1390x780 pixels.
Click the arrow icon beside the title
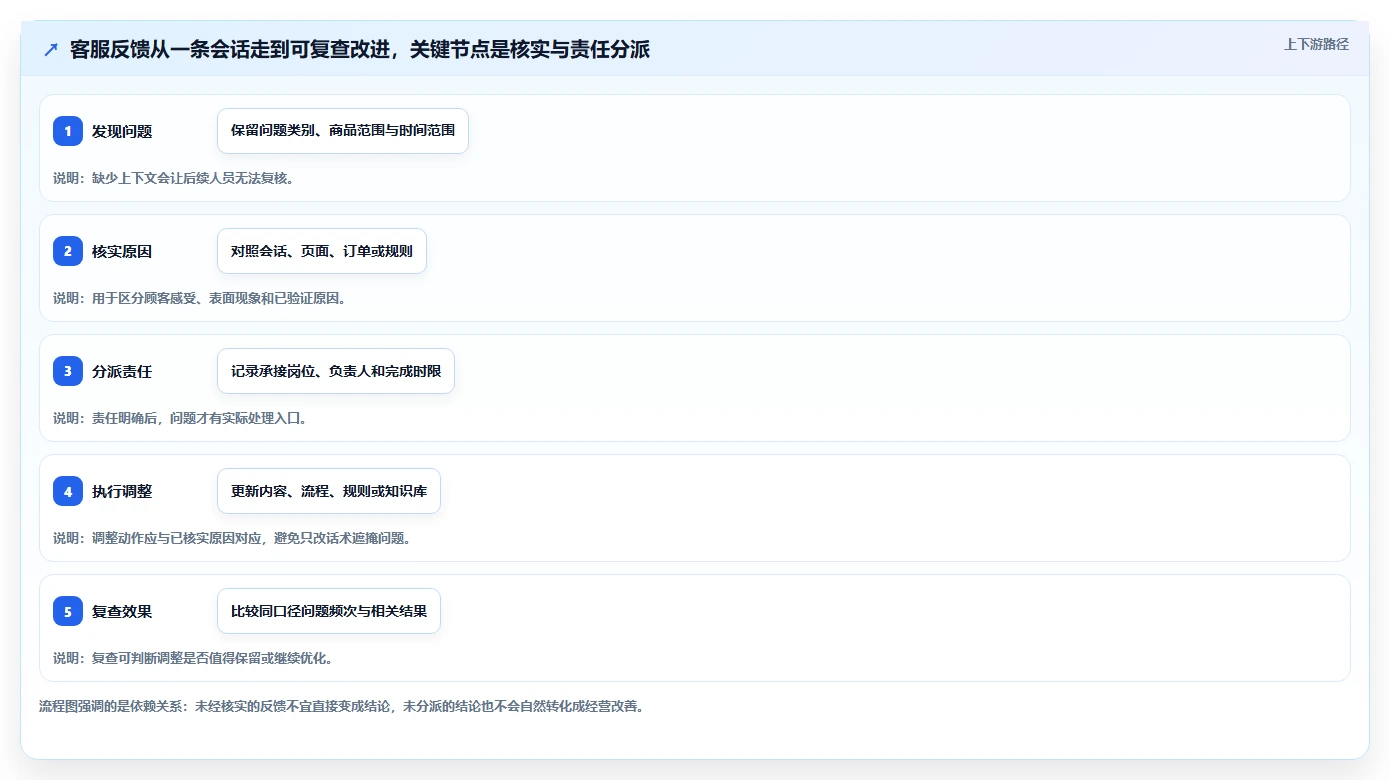[x=51, y=50]
